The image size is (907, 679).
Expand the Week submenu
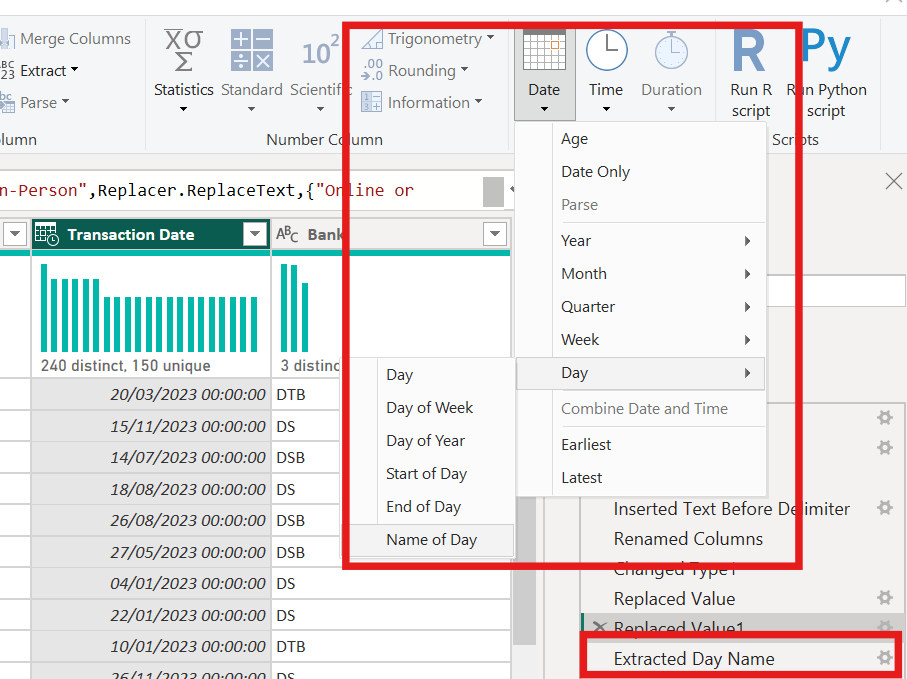[640, 340]
